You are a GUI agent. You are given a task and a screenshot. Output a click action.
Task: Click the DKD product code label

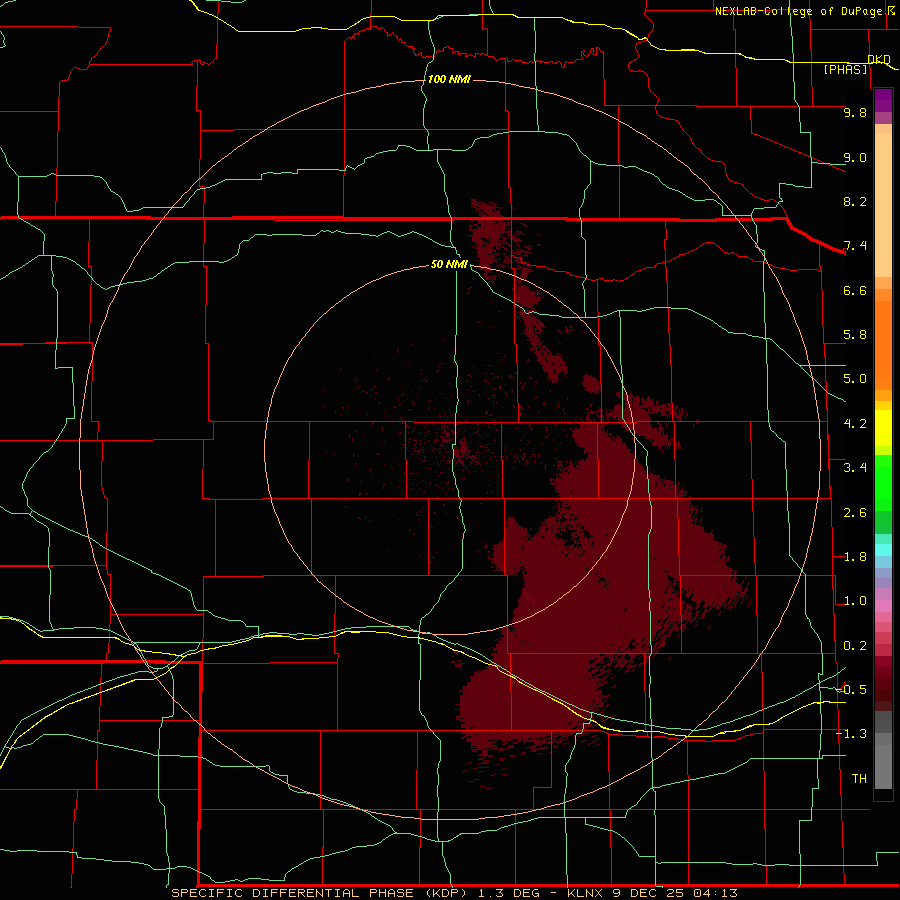pyautogui.click(x=879, y=59)
